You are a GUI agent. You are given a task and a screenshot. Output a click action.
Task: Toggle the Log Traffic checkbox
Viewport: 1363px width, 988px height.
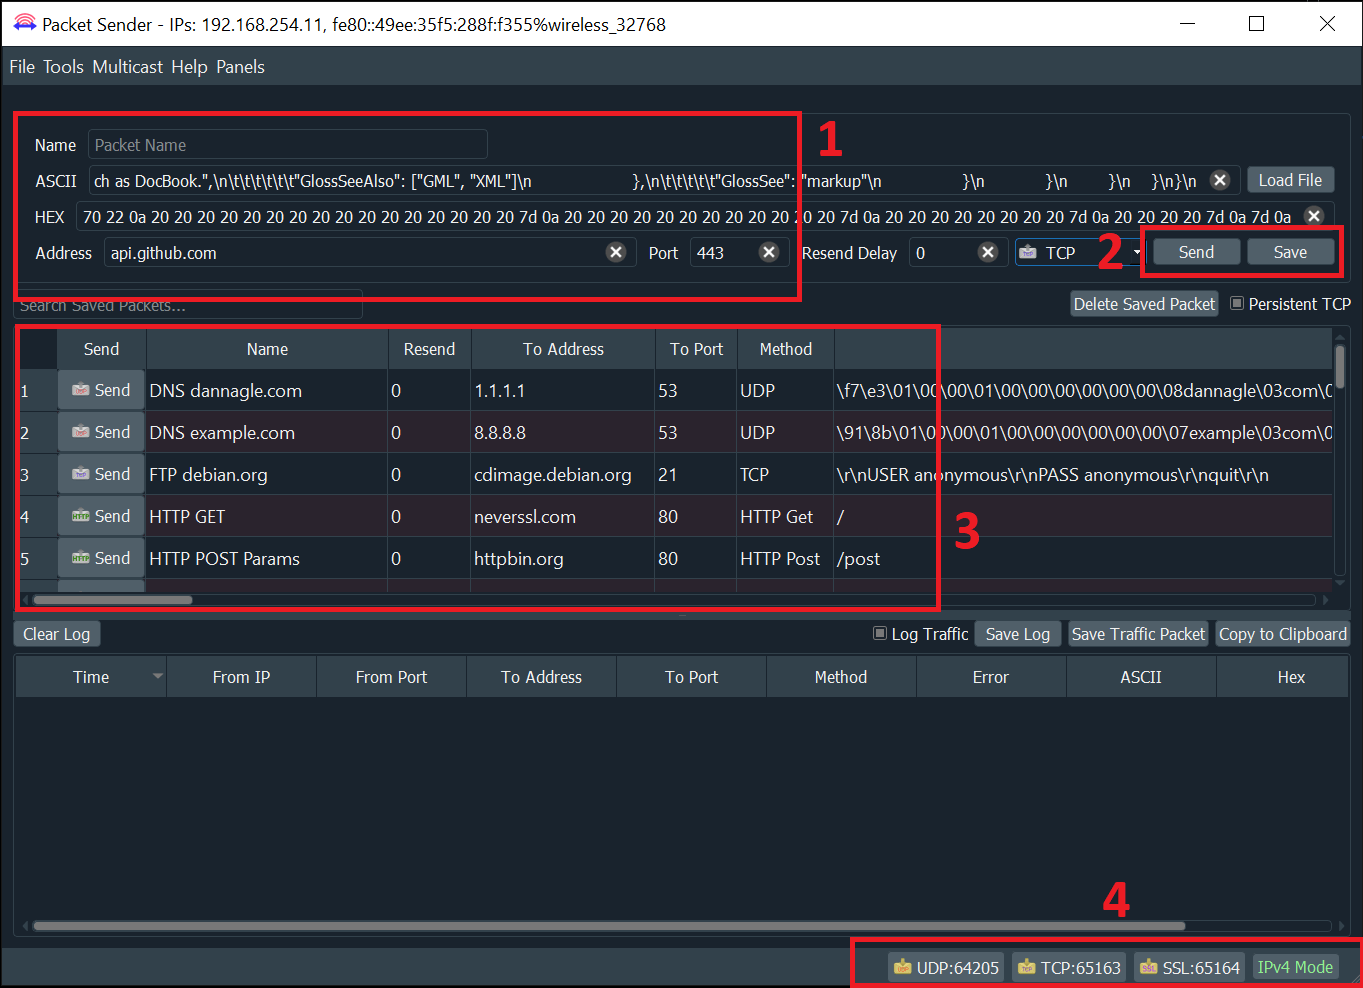879,633
